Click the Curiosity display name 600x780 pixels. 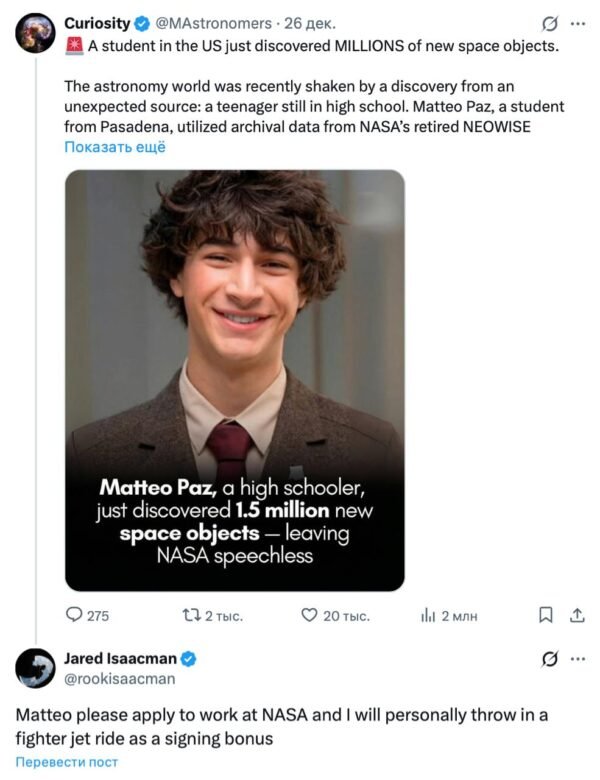click(x=97, y=23)
